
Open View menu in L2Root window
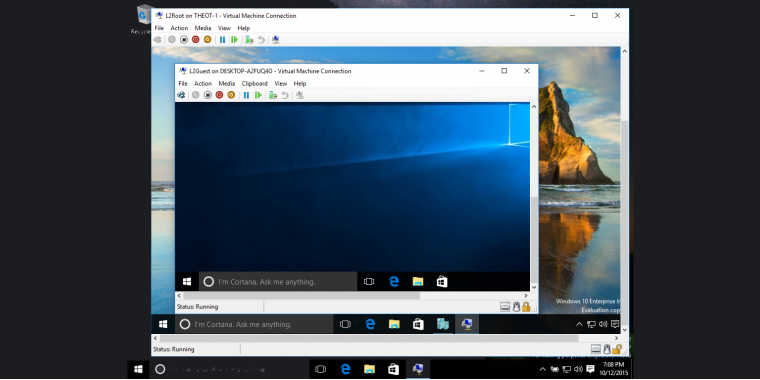pos(224,28)
